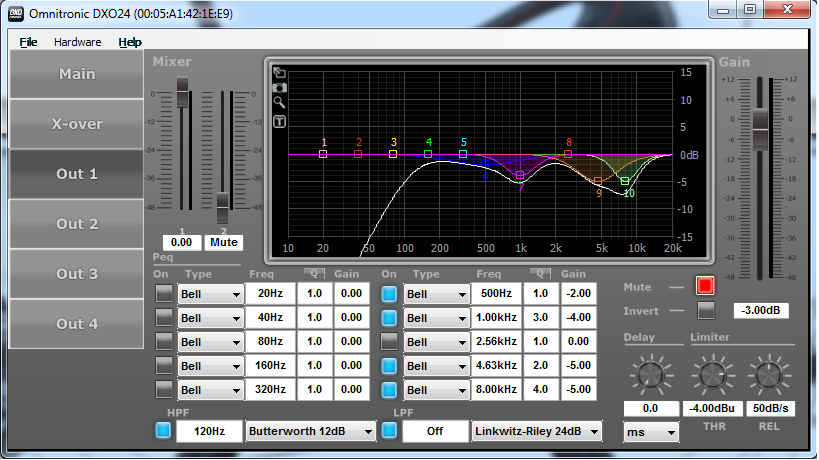This screenshot has width=819, height=460.
Task: Click the magnifier zoom icon on graph
Action: [x=279, y=102]
